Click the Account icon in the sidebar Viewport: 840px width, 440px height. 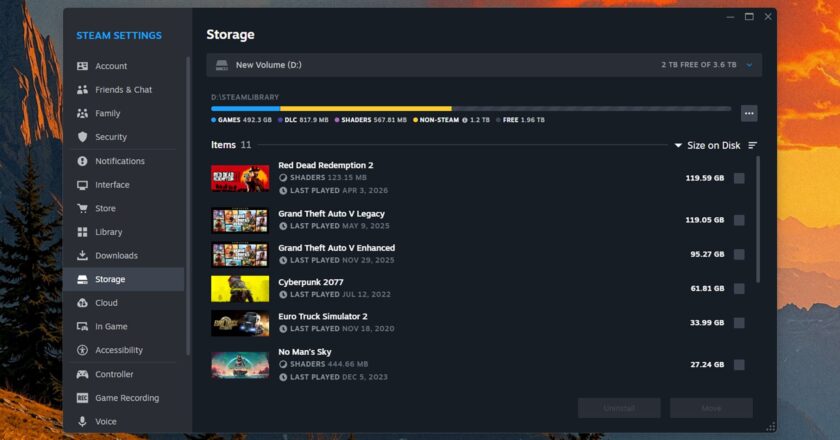(x=82, y=66)
